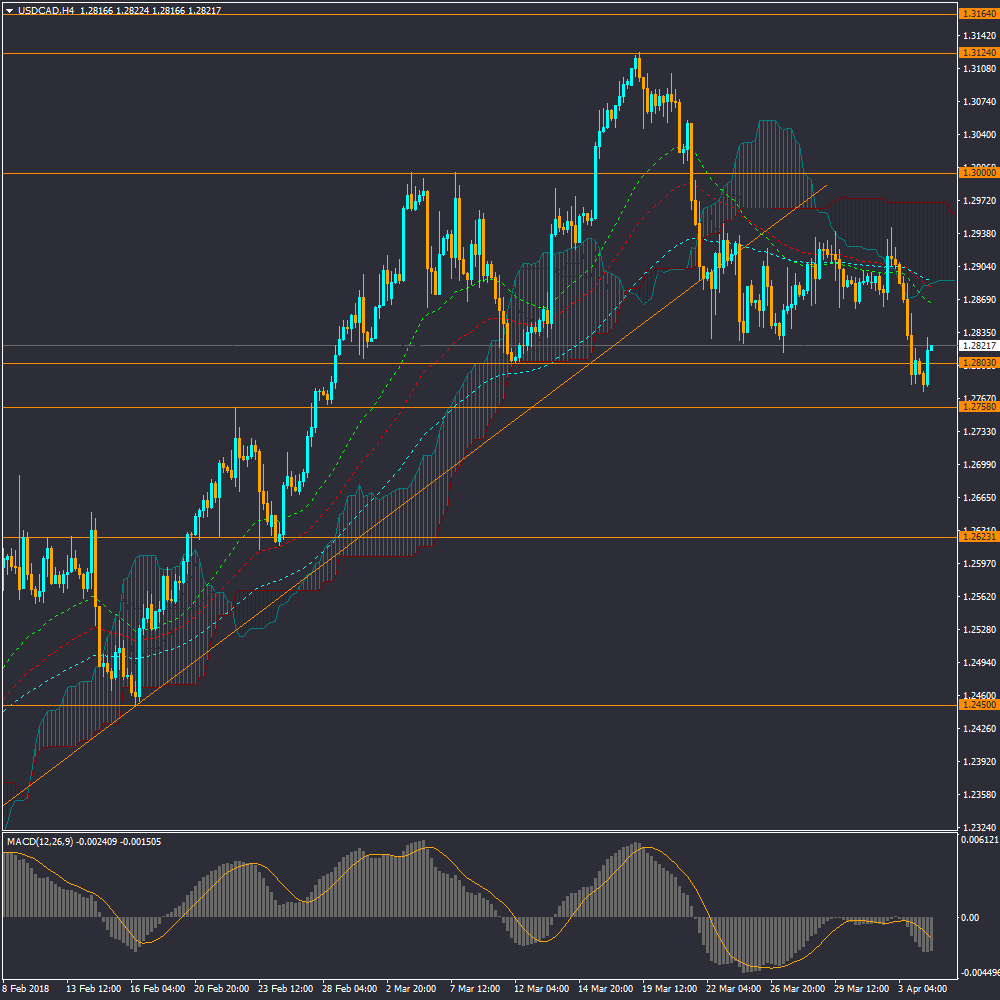Select the 19 Mar 12:00 time label
Viewport: 1000px width, 1000px height.
(669, 989)
